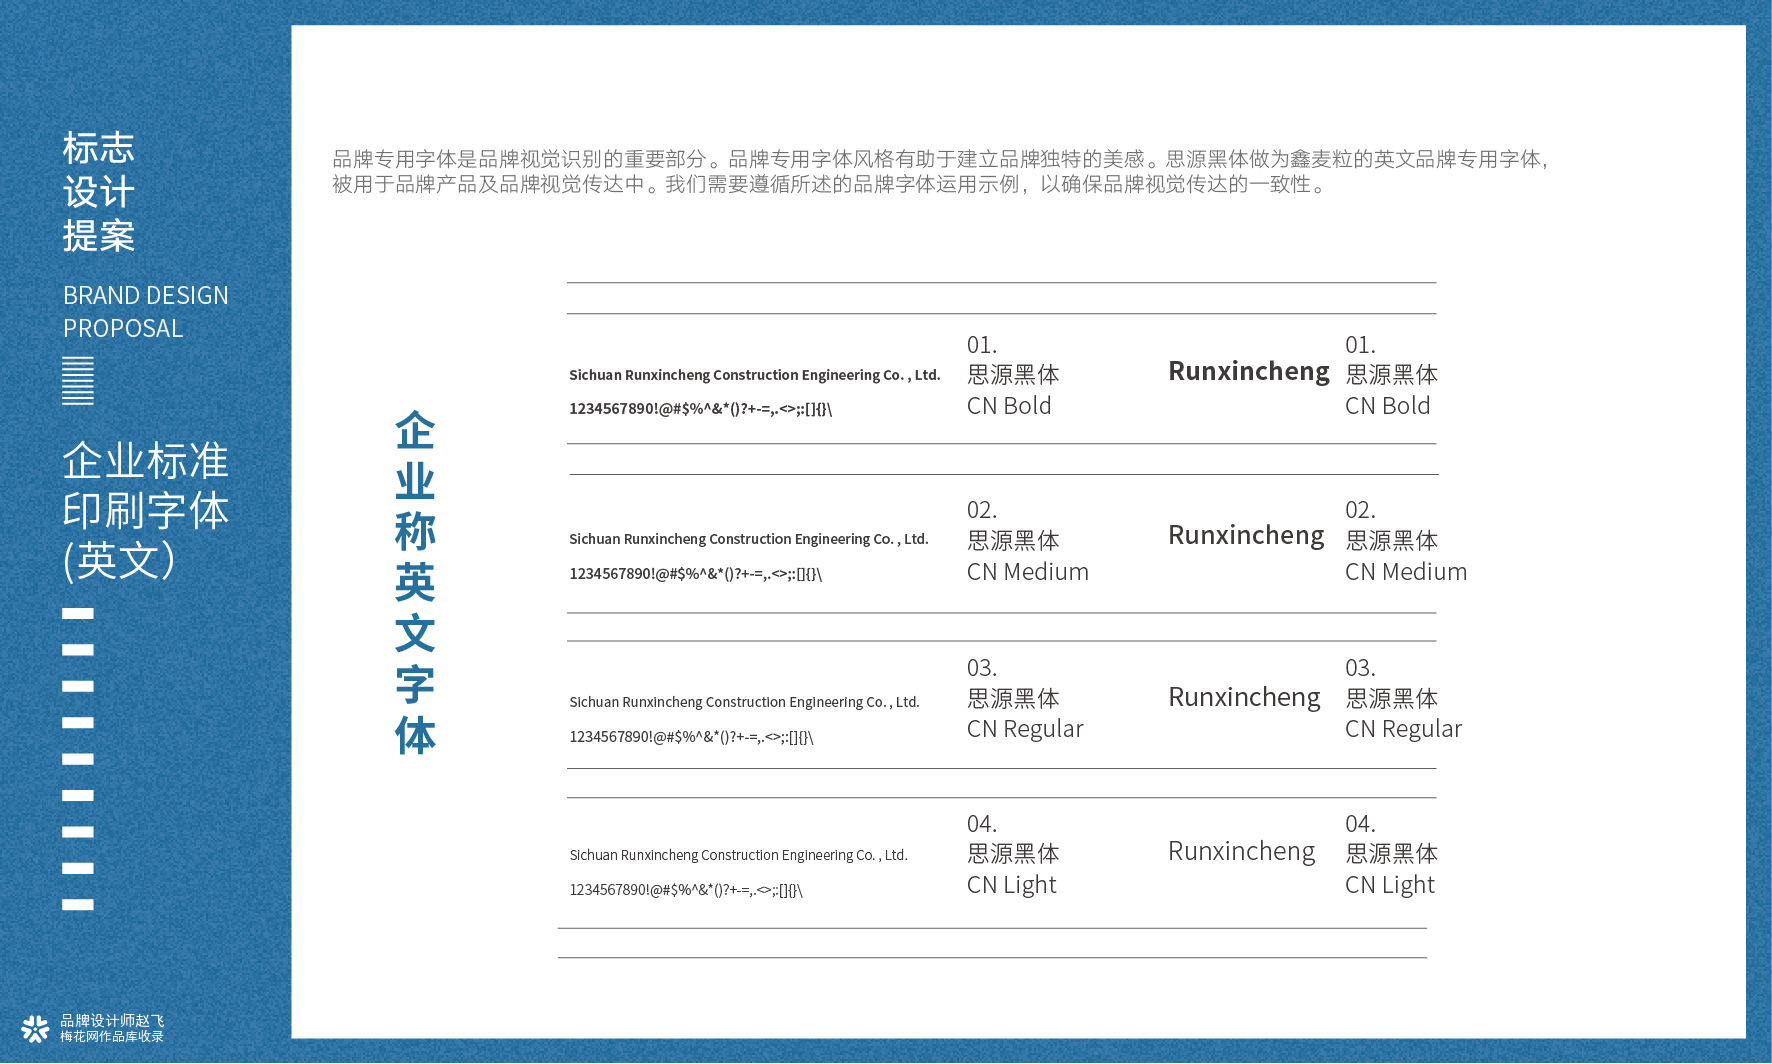Click the regular weight 1234567890 symbols line

[x=691, y=737]
